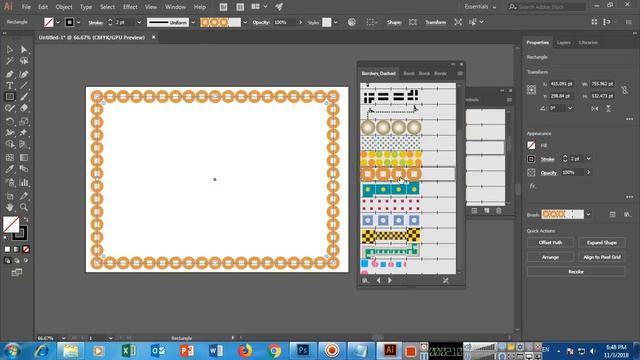Select the Artboard tool

pyautogui.click(x=10, y=196)
